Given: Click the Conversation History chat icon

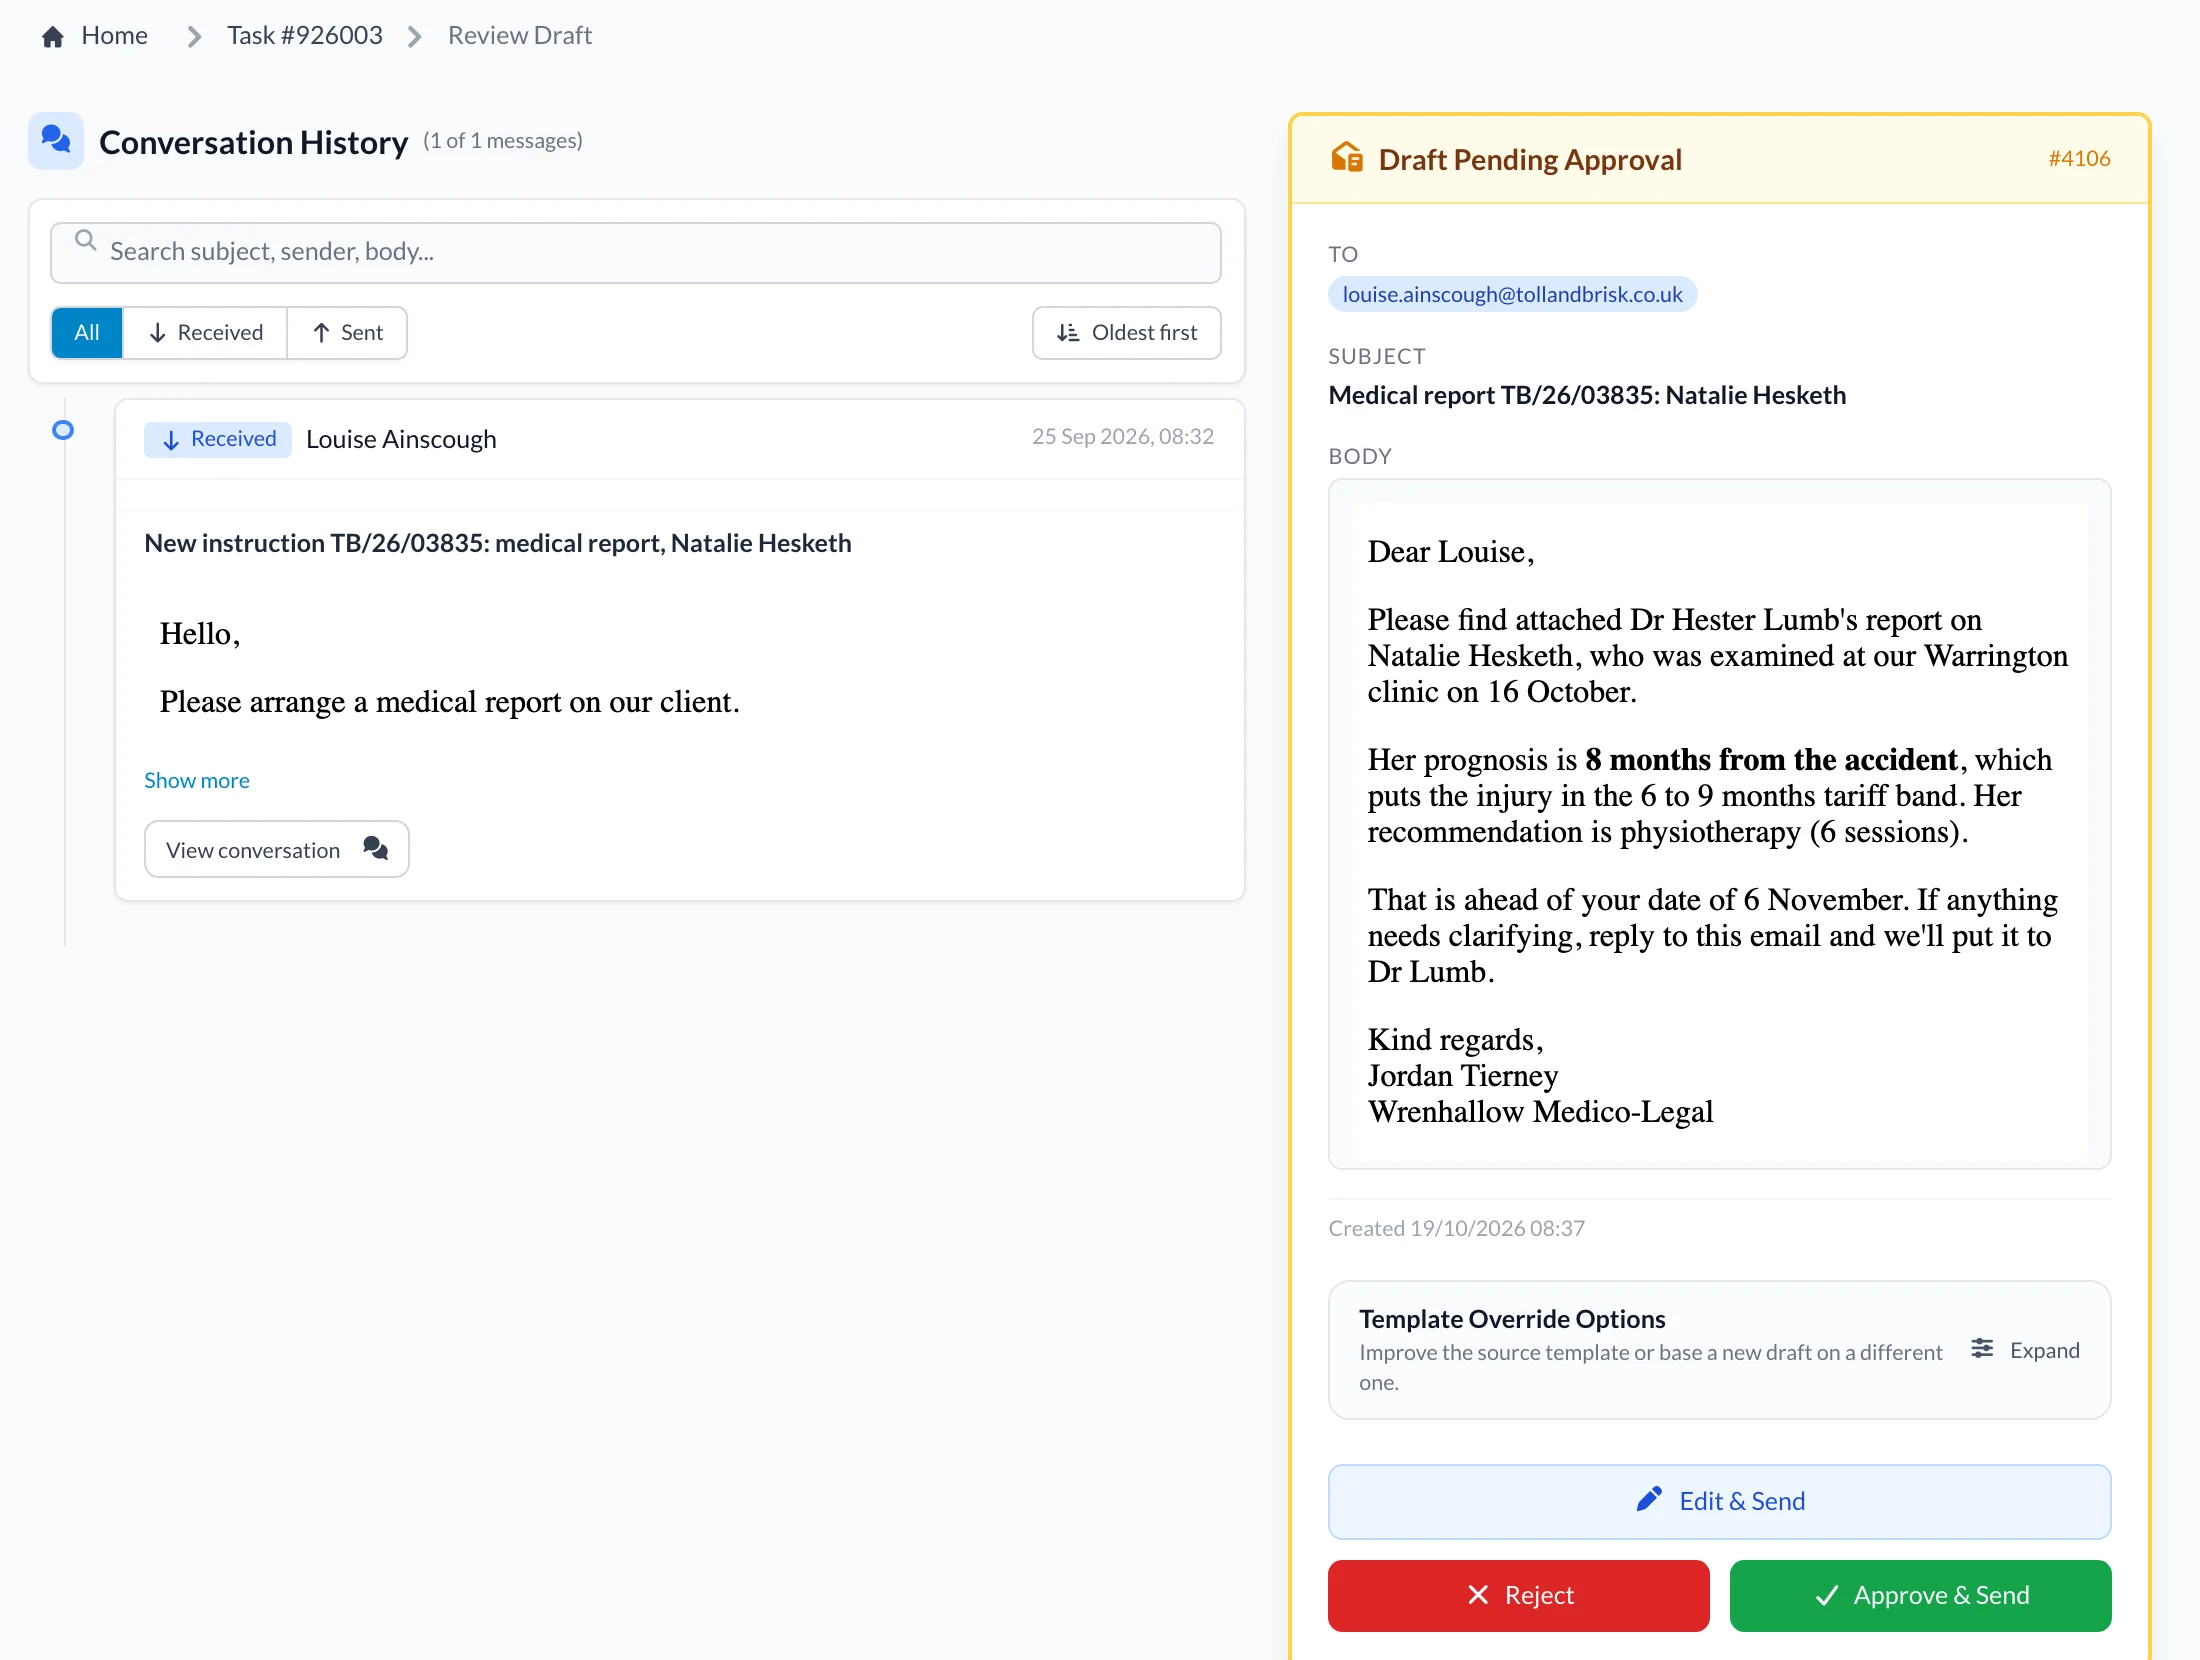Looking at the screenshot, I should click(x=56, y=141).
